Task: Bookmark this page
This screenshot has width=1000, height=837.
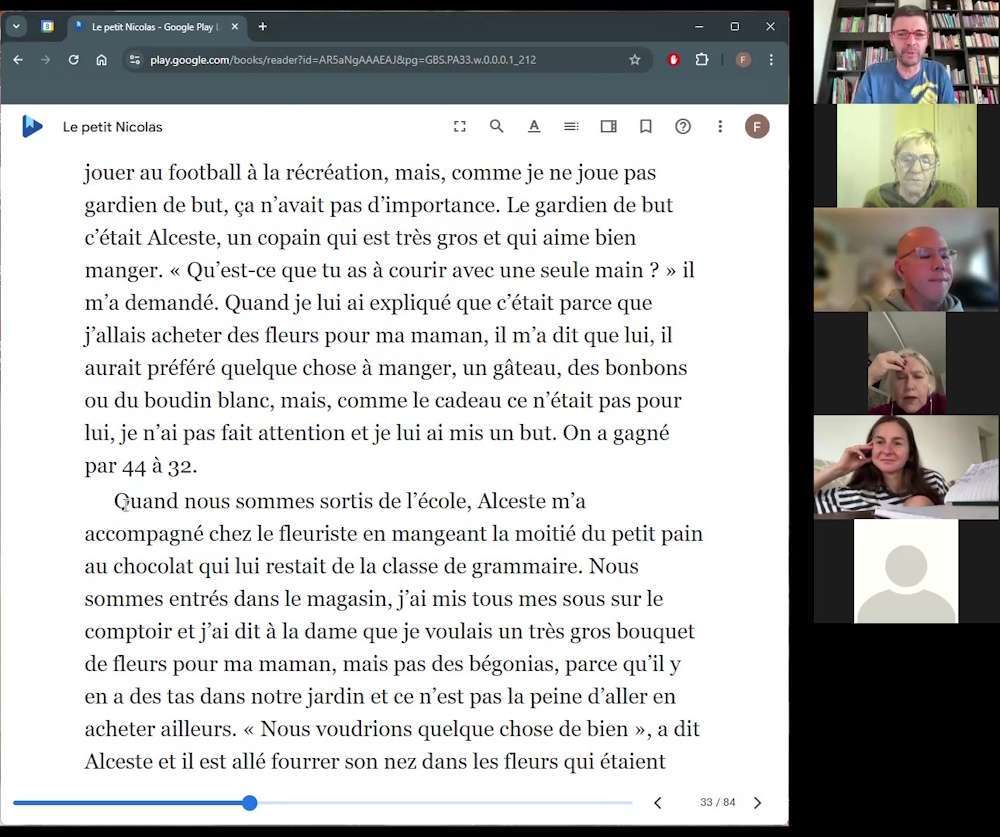Action: (x=645, y=126)
